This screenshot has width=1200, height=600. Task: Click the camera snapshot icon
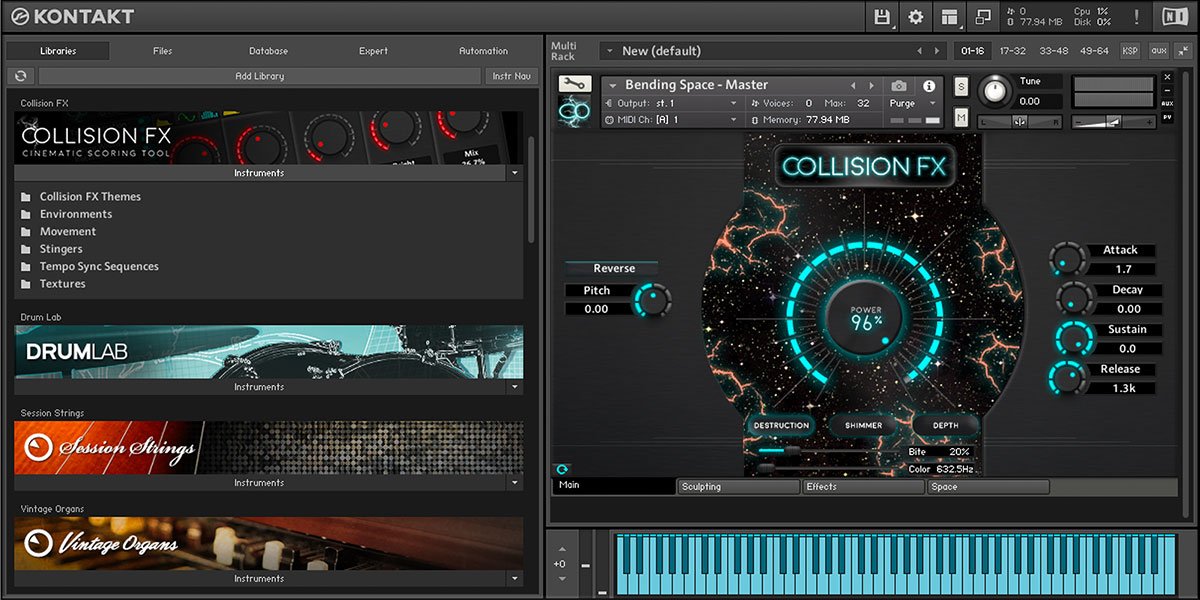pyautogui.click(x=899, y=86)
